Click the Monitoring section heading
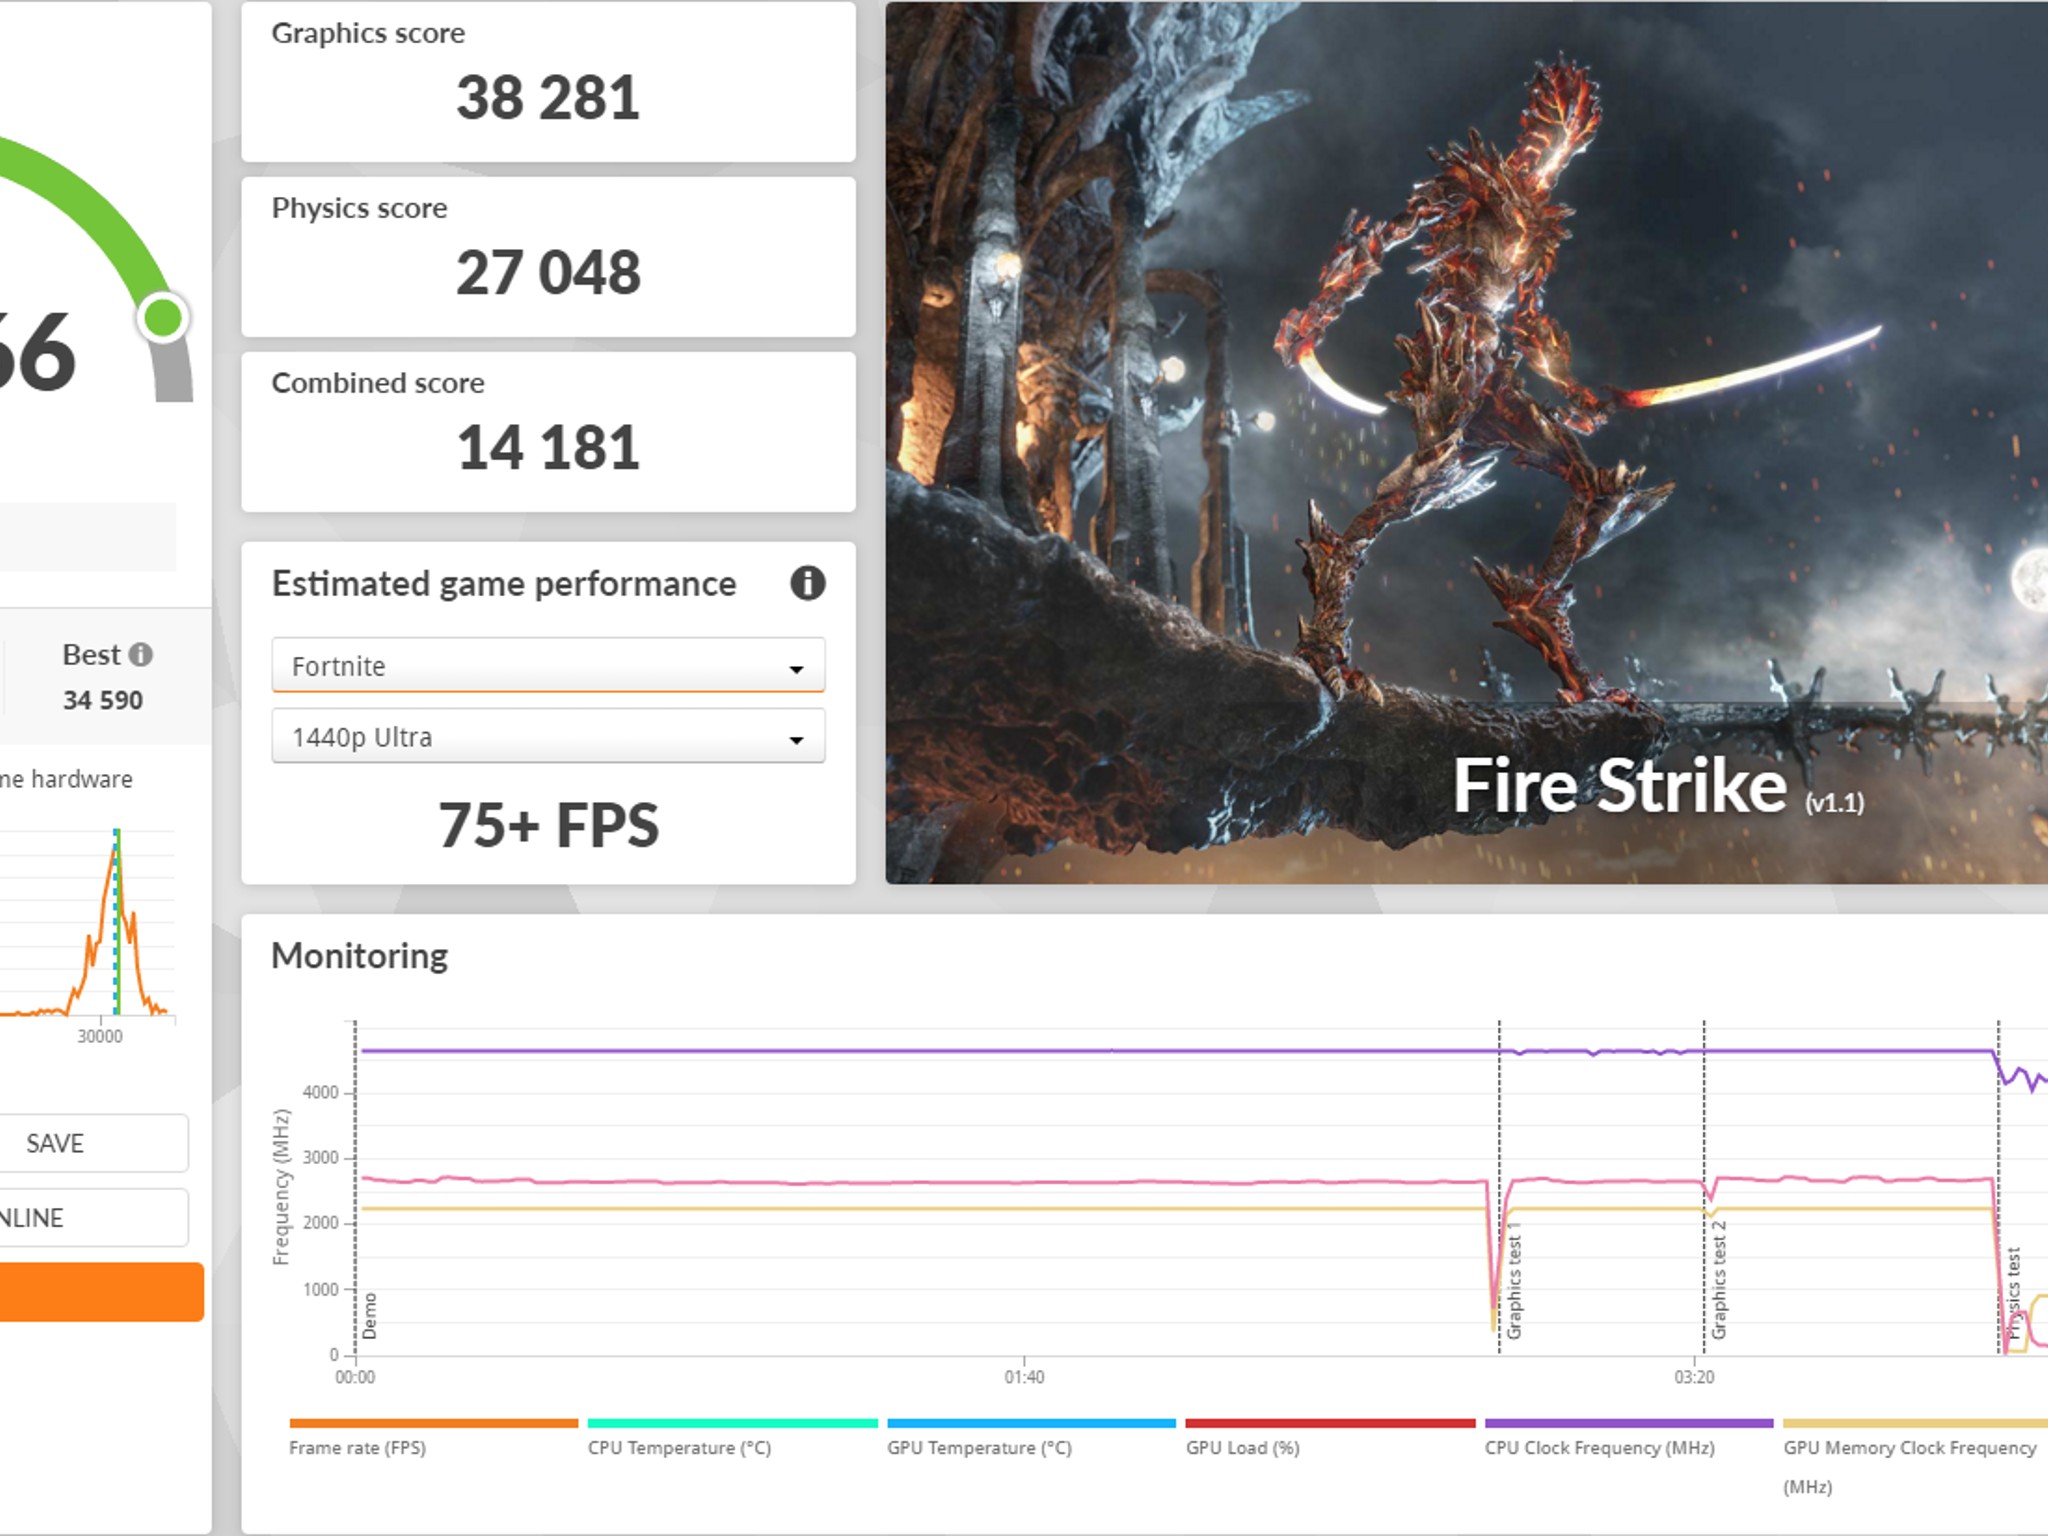Screen dimensions: 2048x1536 pos(360,956)
